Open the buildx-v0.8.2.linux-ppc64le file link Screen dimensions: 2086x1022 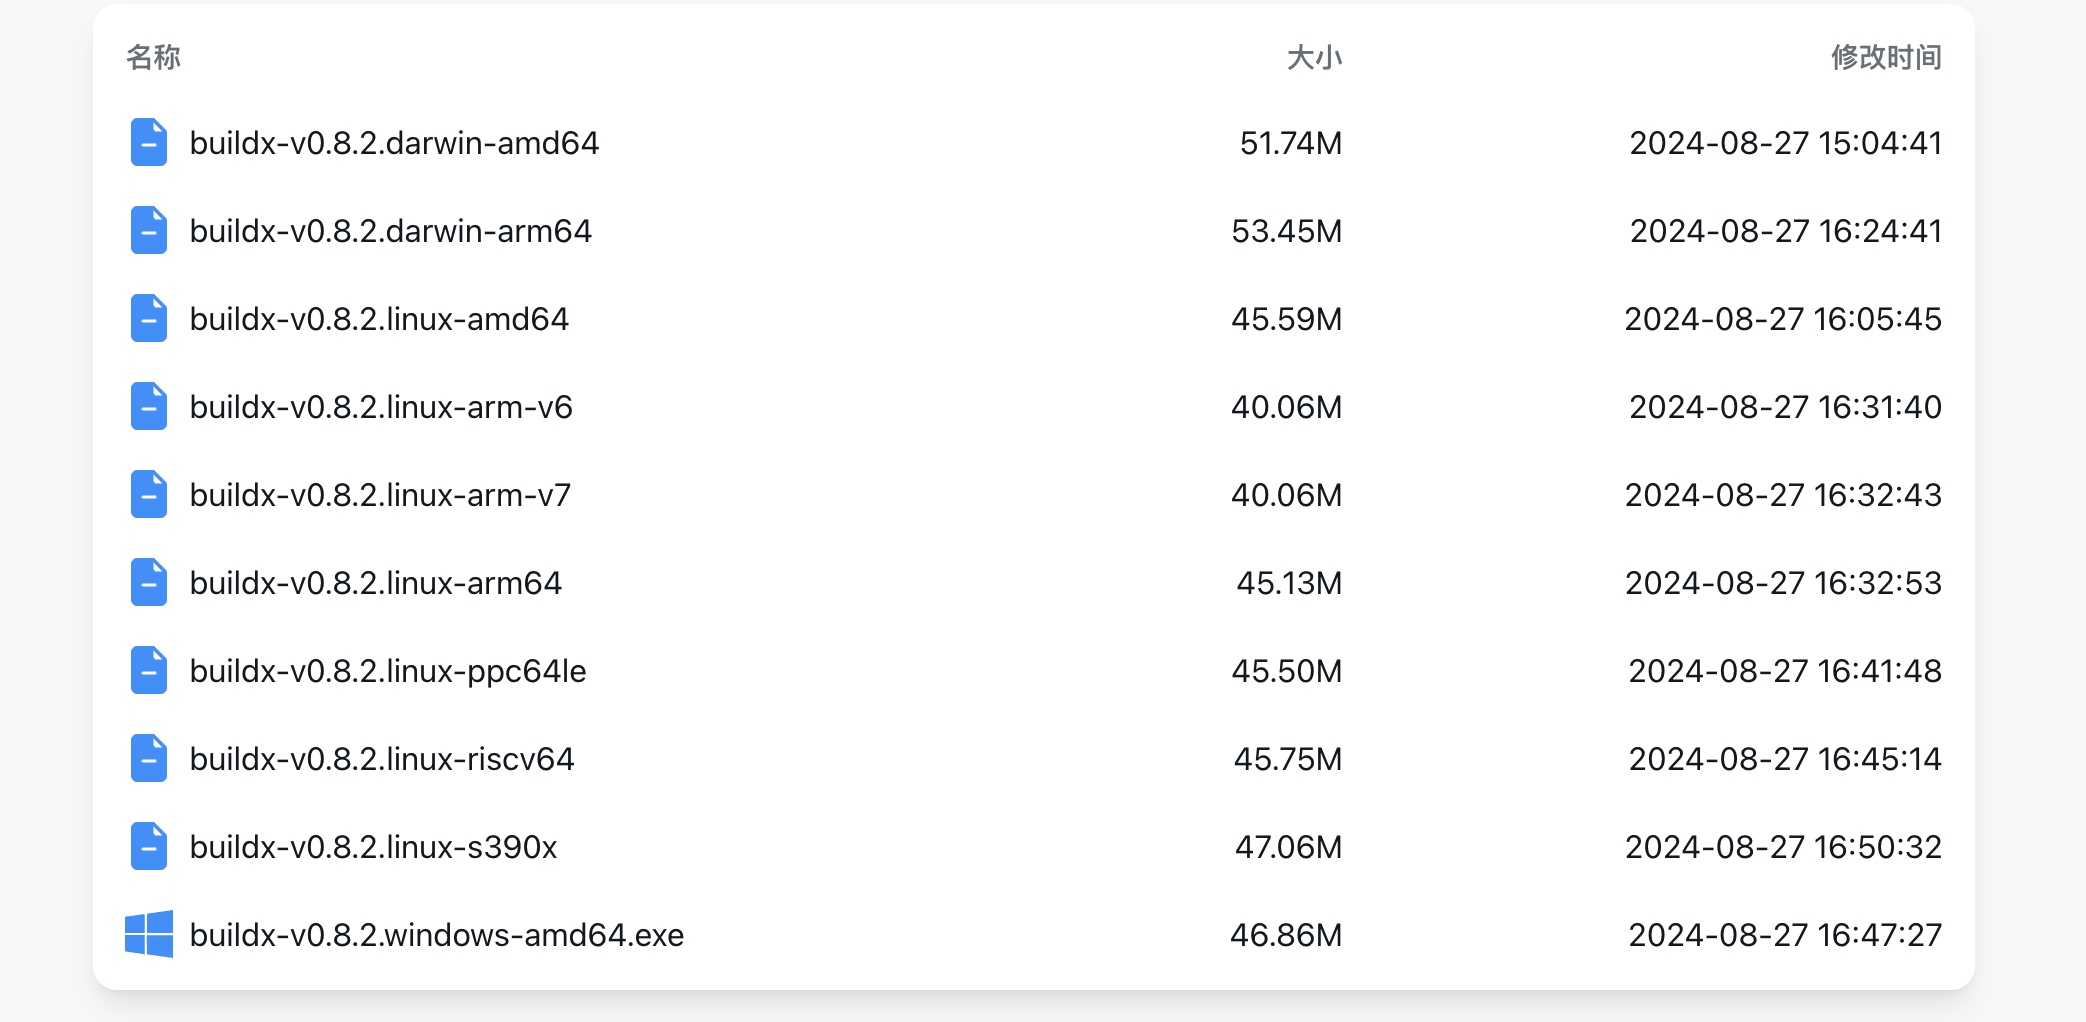[390, 671]
